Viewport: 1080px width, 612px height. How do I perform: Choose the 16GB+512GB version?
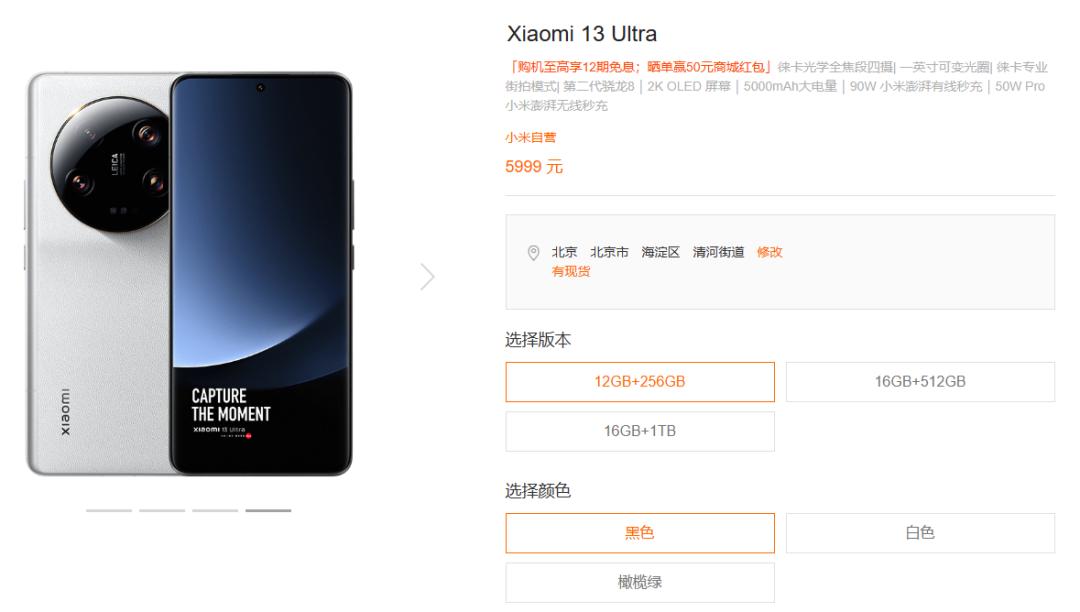coord(920,382)
